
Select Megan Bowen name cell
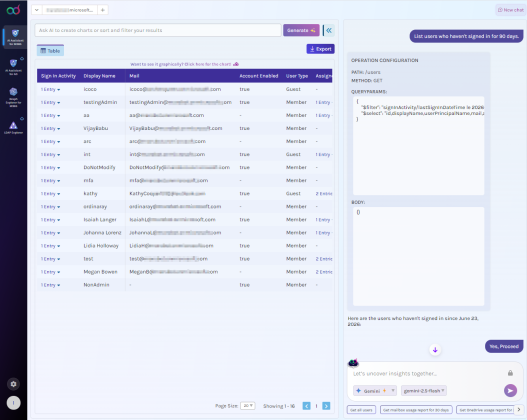click(100, 272)
